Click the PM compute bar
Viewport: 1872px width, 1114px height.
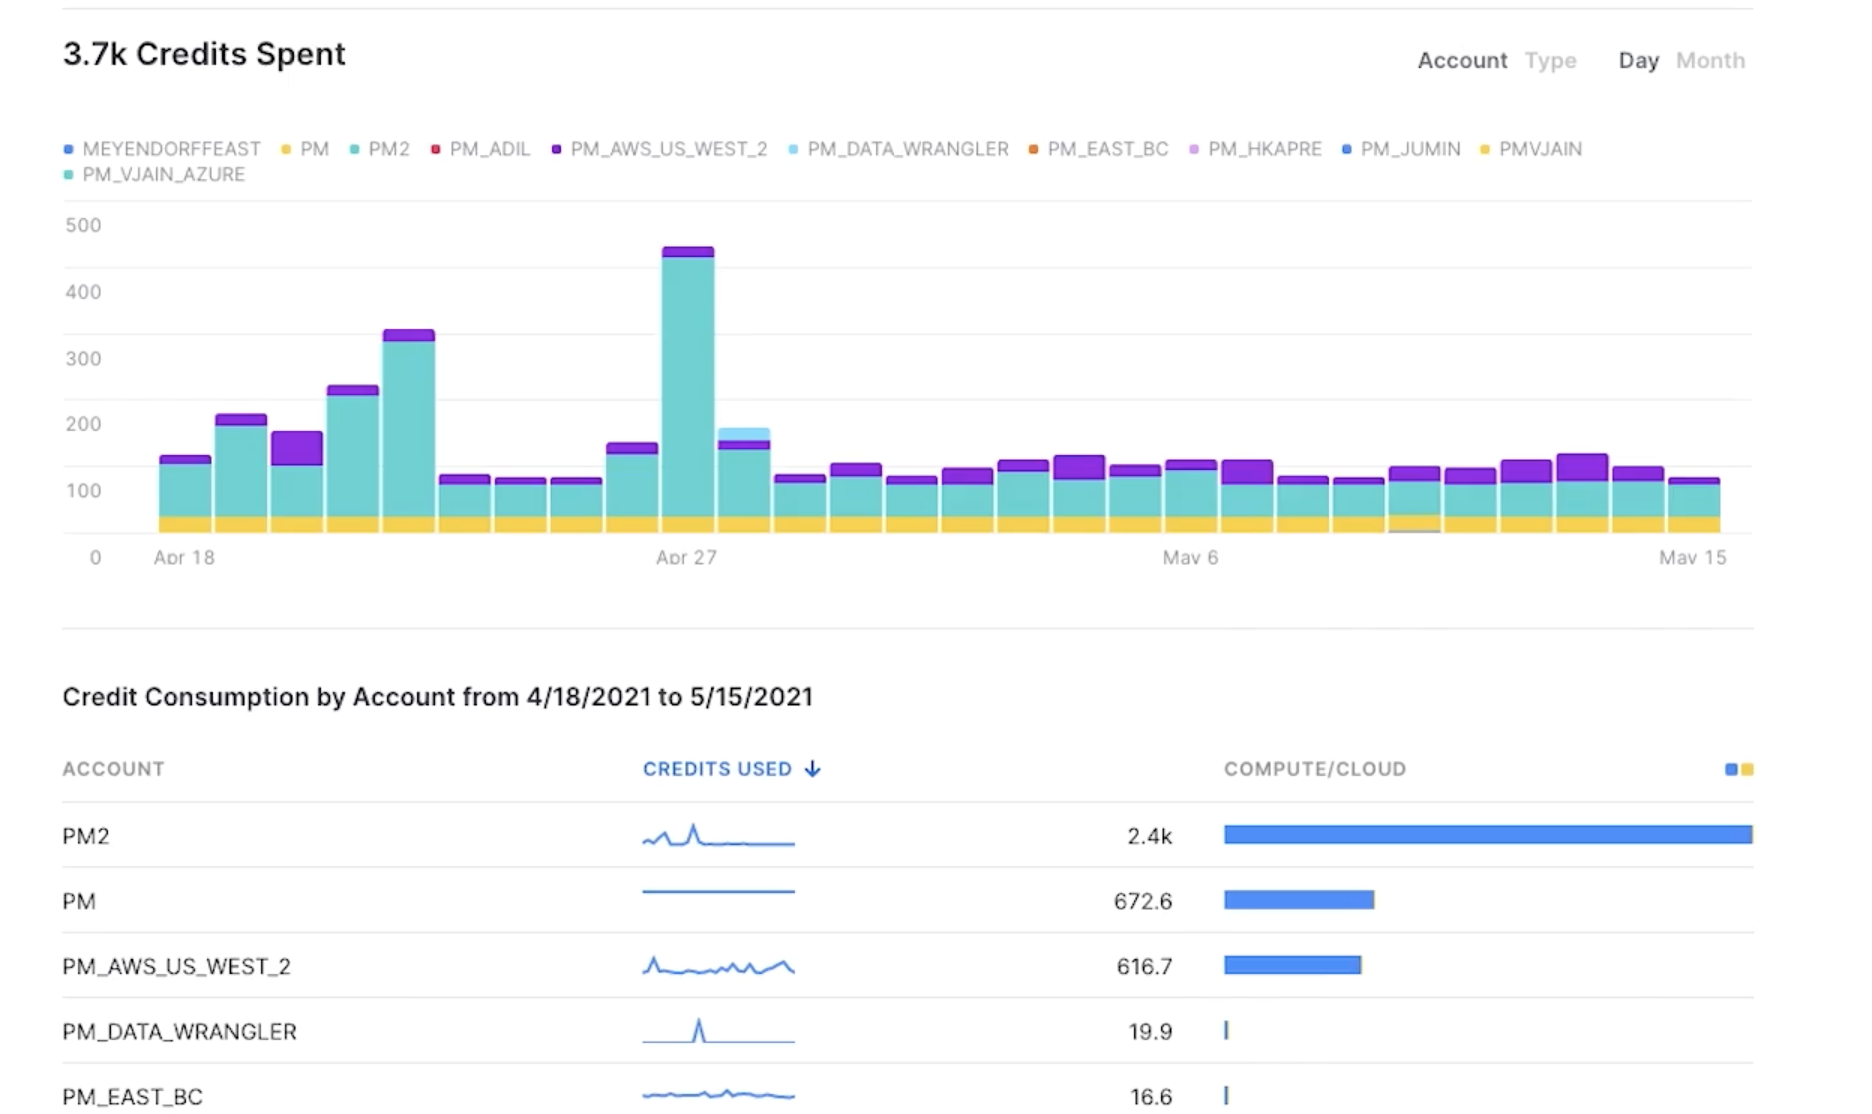(x=1299, y=900)
